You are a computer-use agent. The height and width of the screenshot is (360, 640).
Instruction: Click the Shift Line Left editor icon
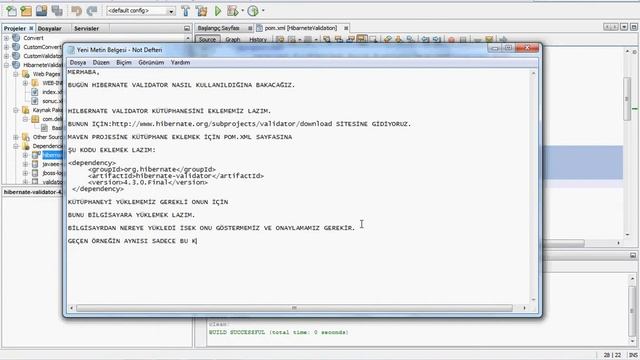pos(425,39)
